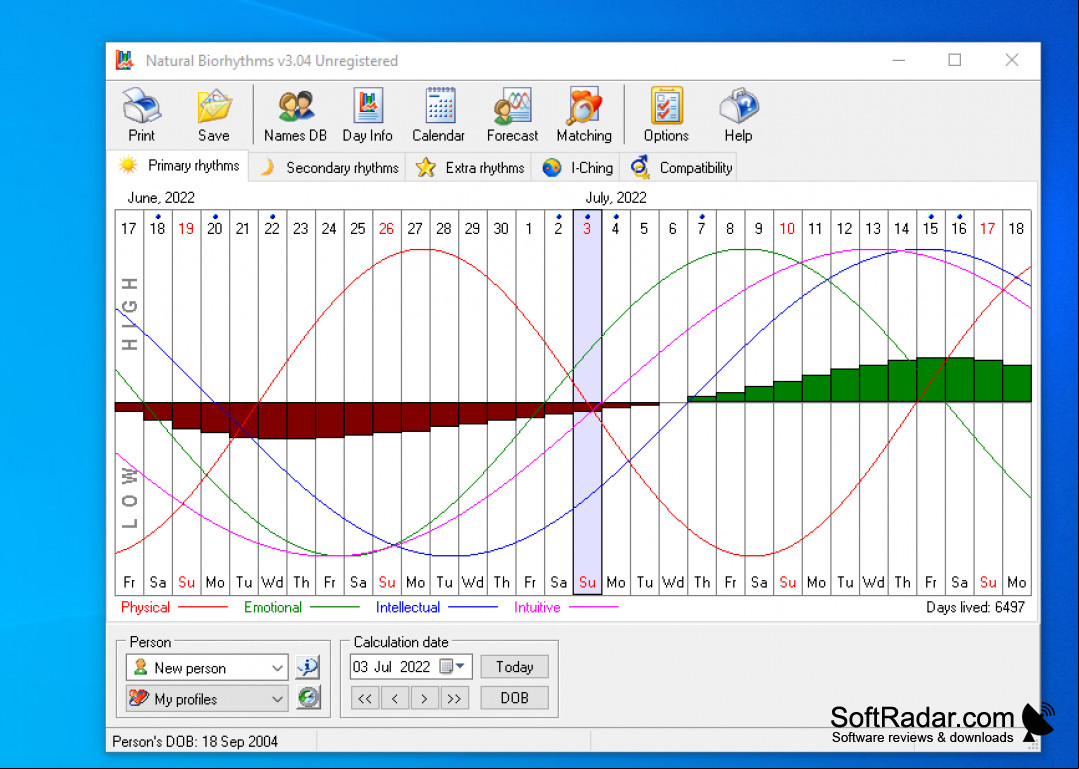
Task: Click the July, 2022 month label
Action: pyautogui.click(x=616, y=198)
